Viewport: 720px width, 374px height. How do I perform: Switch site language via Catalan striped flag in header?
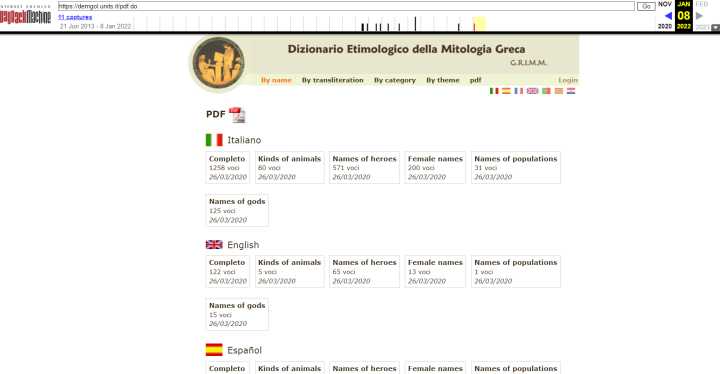(559, 91)
